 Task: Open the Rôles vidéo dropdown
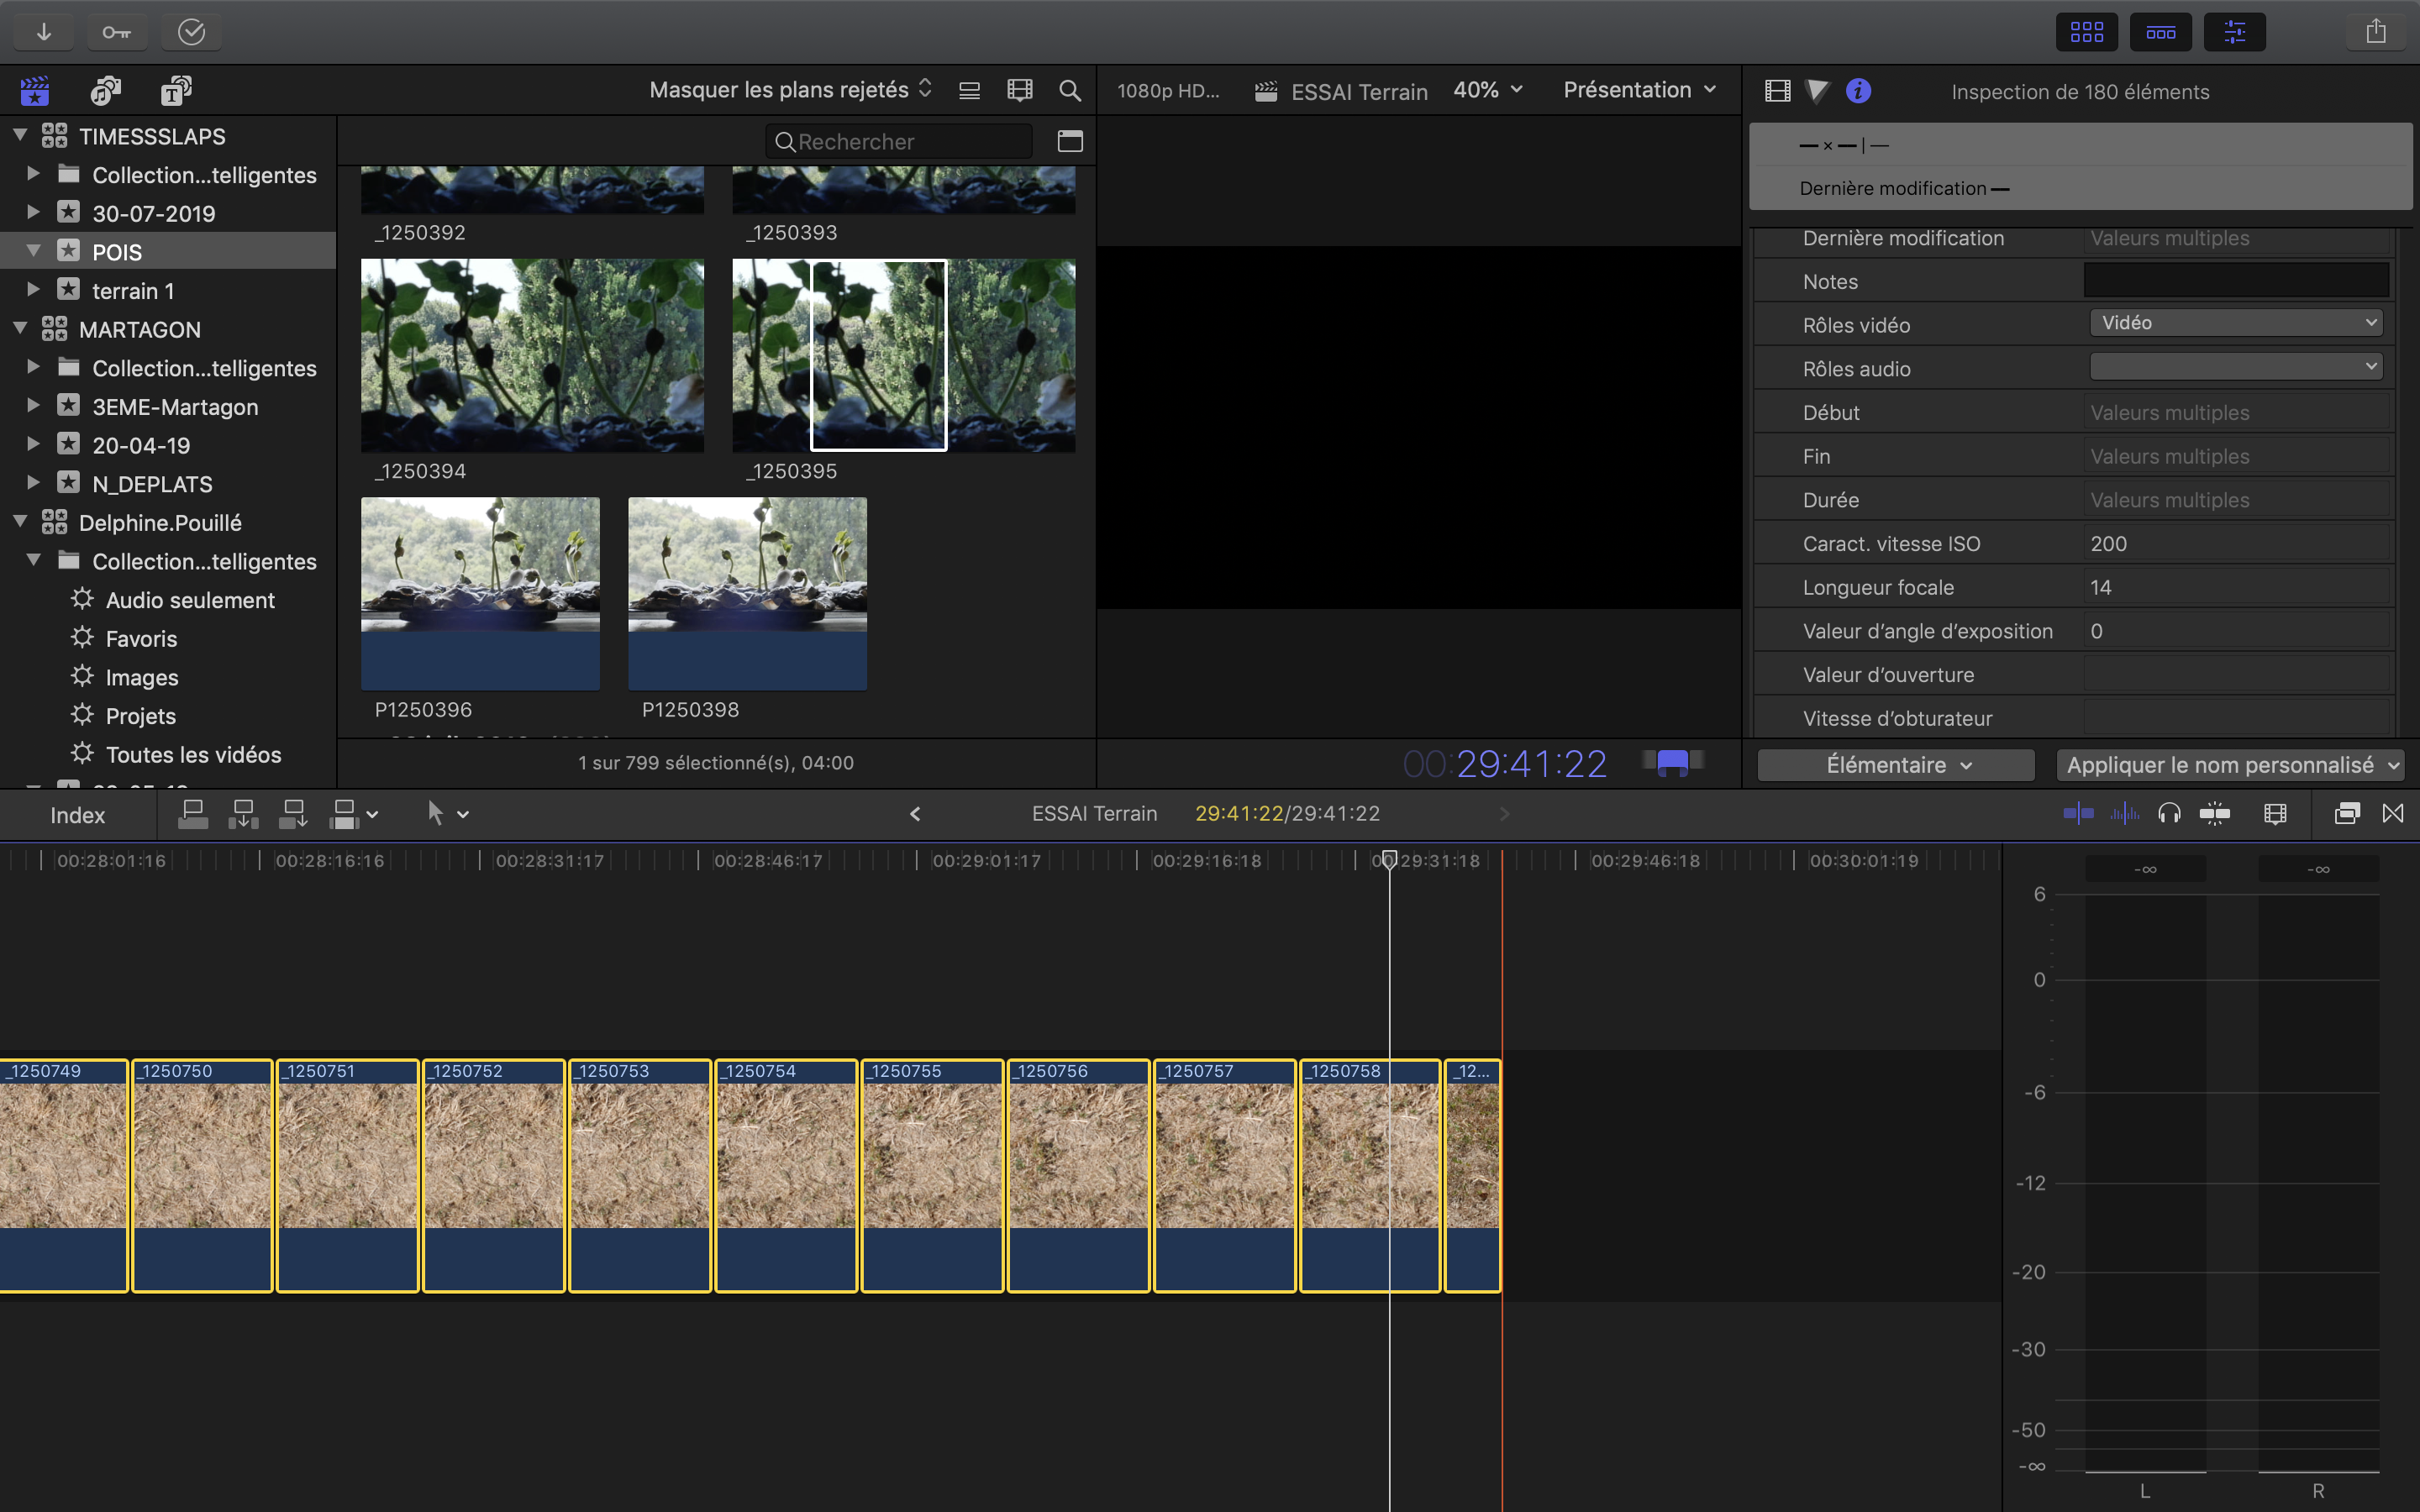point(2236,323)
